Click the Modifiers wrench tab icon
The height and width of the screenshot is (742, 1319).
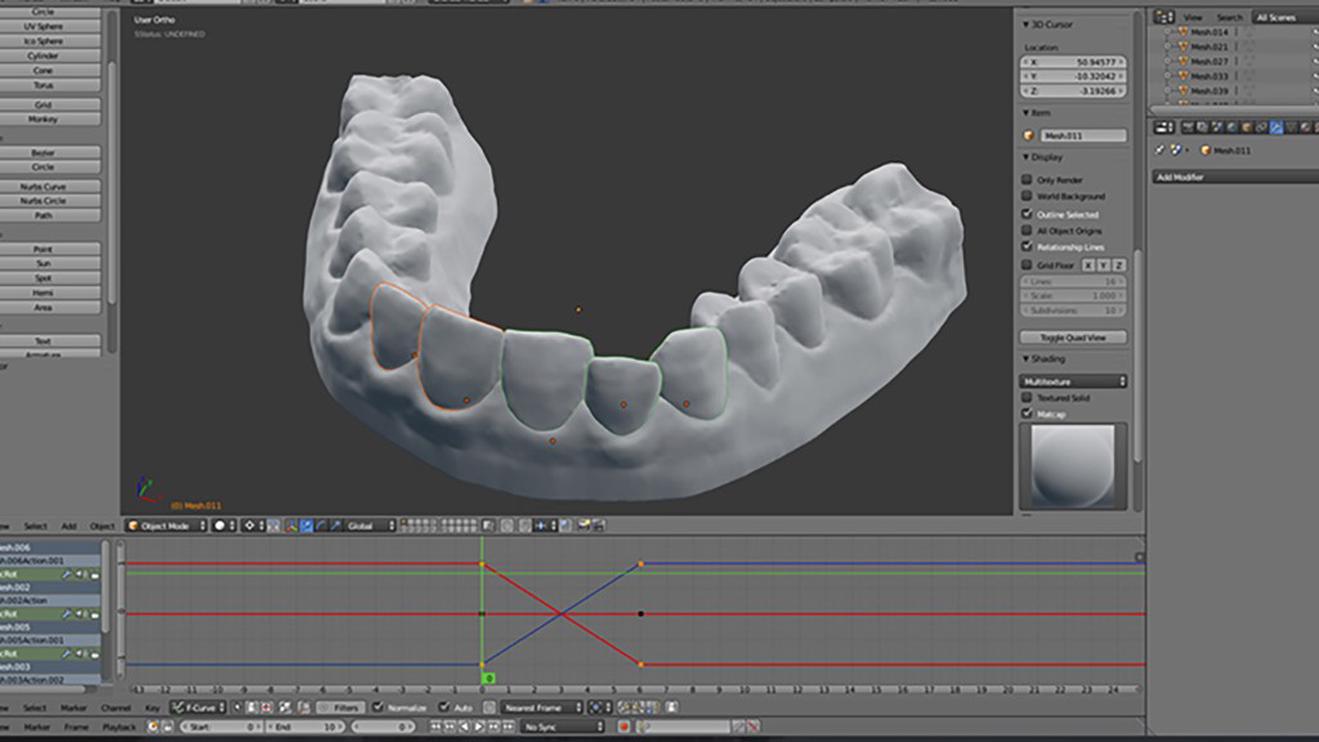pos(1276,128)
